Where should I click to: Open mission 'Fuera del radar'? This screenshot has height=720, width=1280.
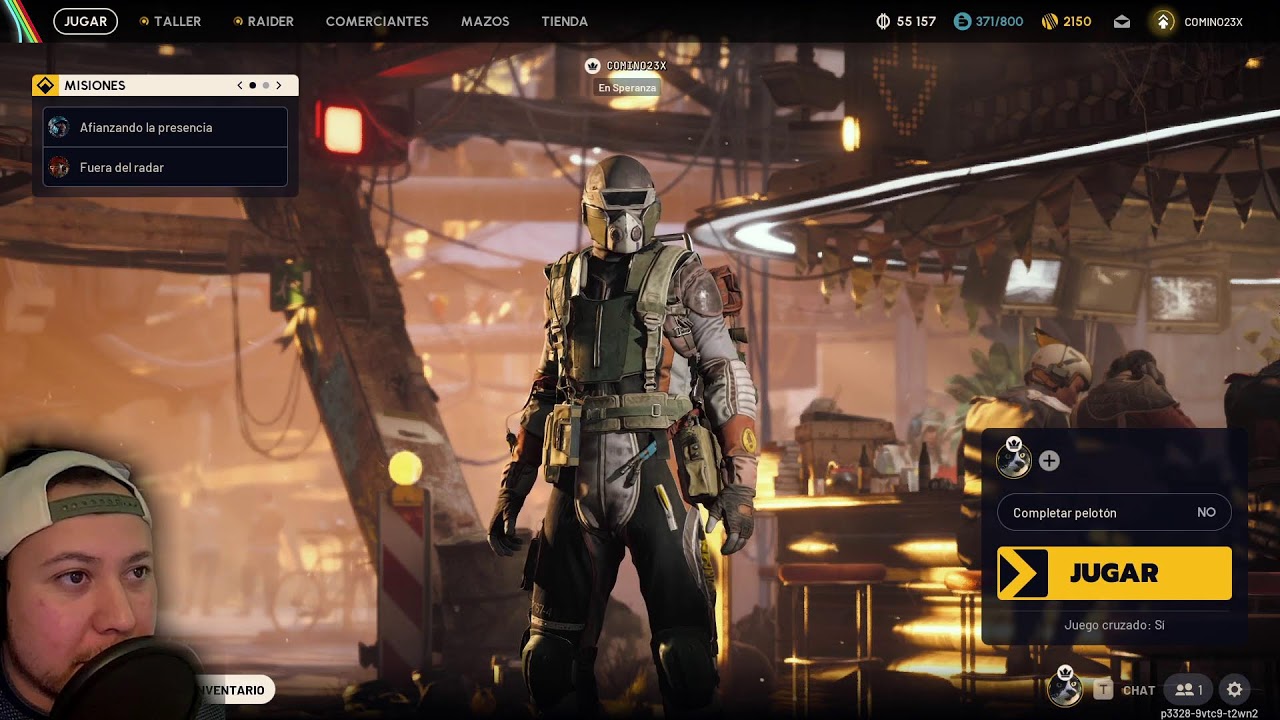point(166,167)
